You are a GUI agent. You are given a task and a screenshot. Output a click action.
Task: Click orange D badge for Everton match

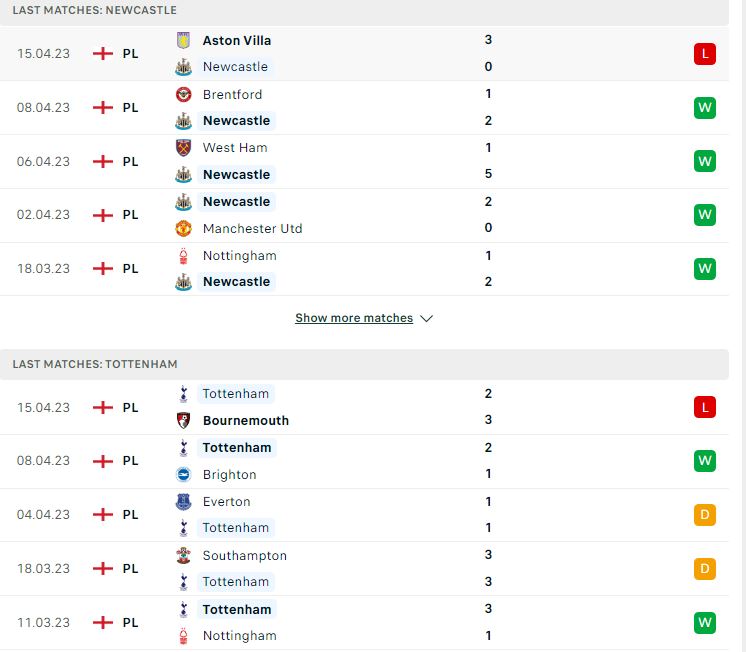705,514
